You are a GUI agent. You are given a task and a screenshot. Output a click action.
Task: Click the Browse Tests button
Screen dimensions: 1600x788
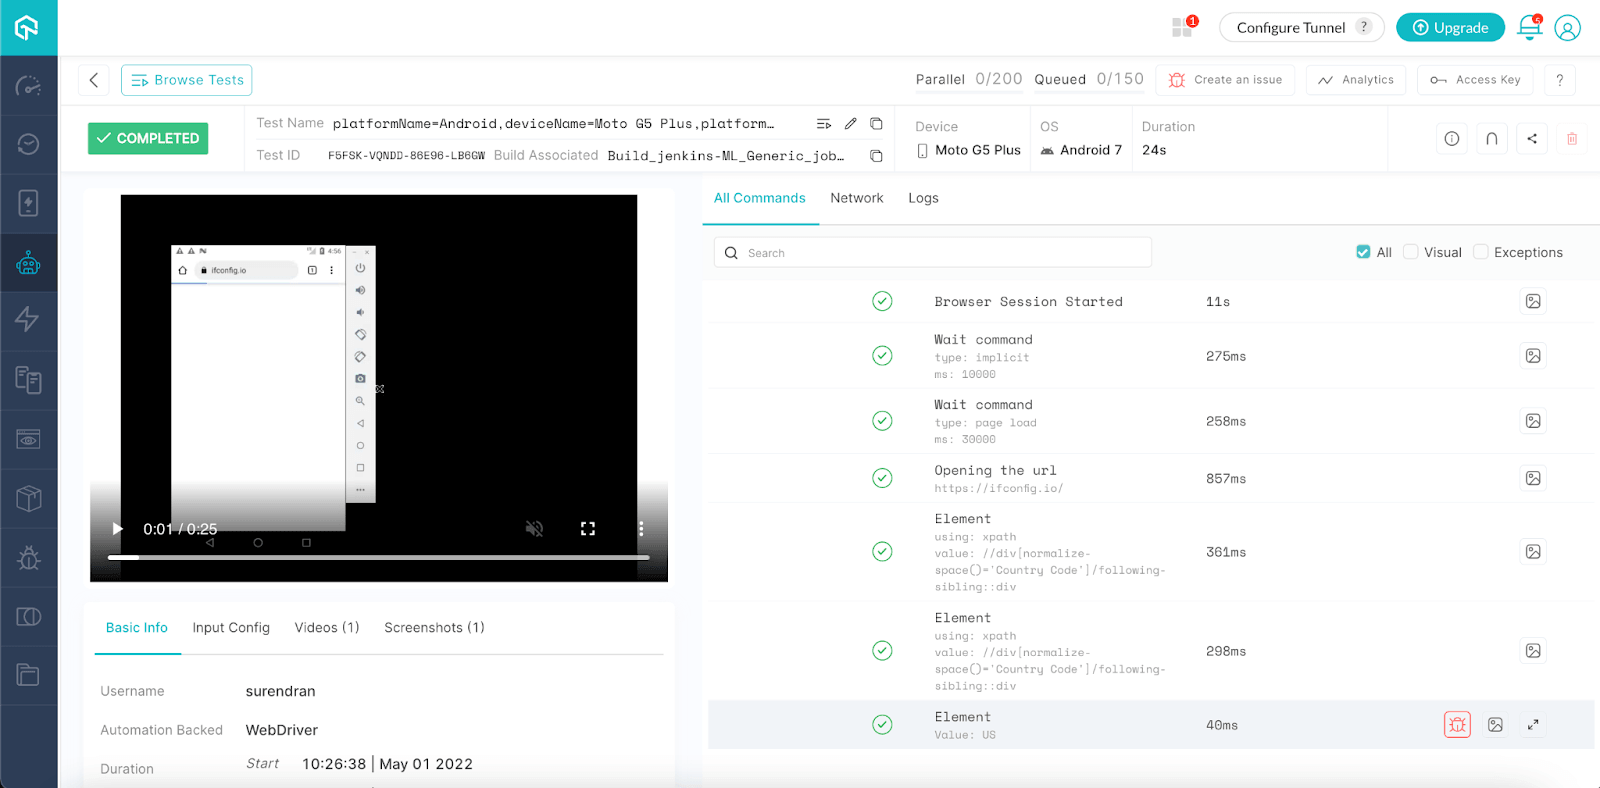click(x=187, y=80)
